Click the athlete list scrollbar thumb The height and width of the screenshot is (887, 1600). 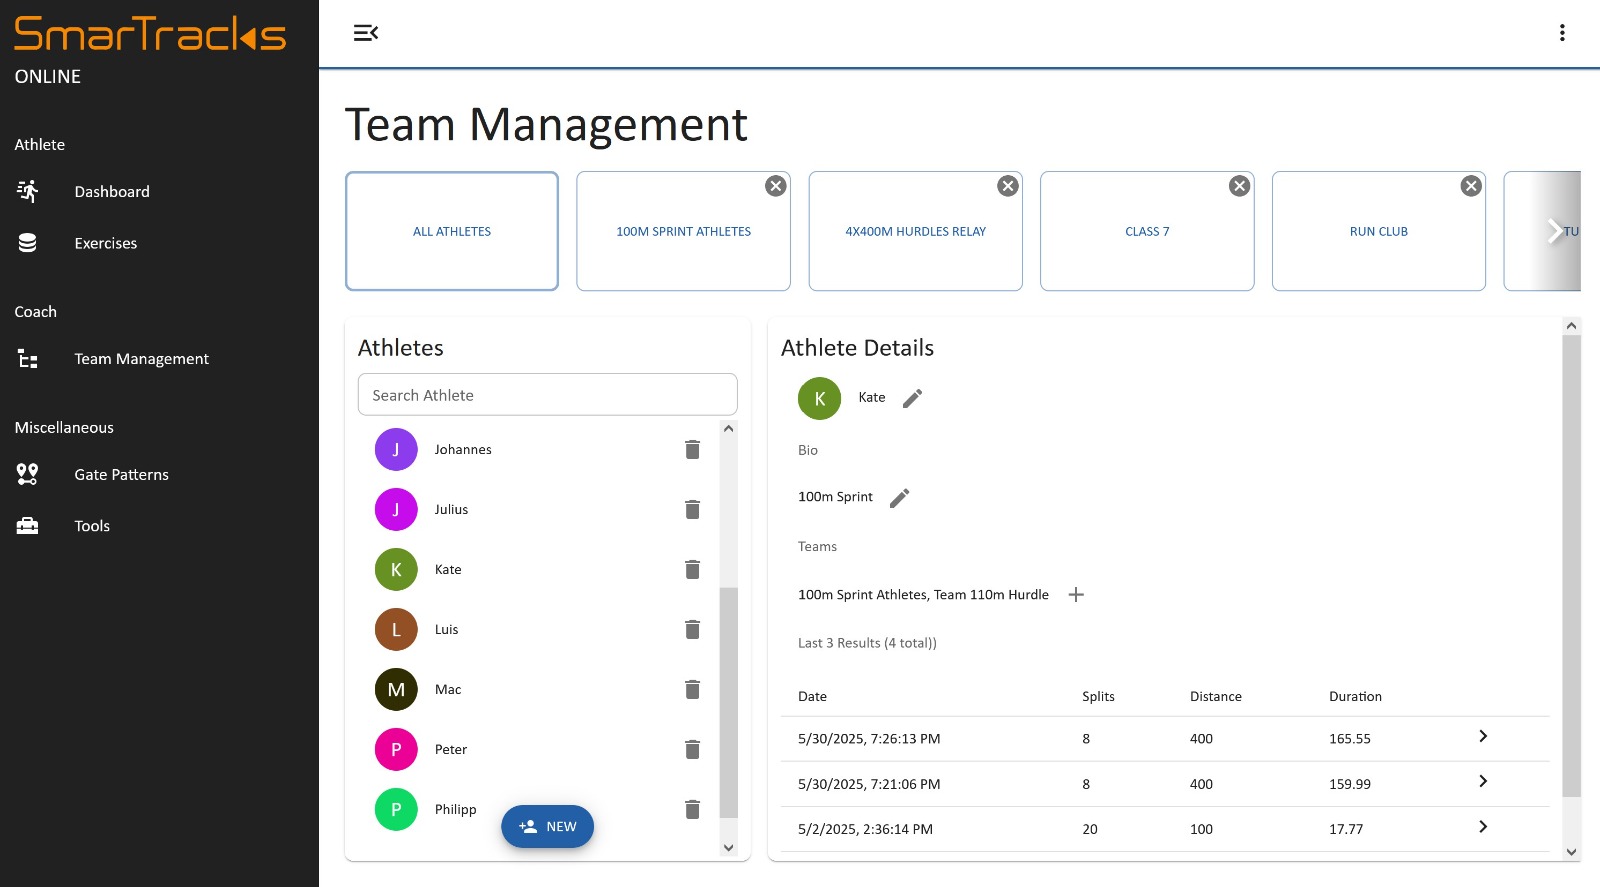tap(728, 700)
